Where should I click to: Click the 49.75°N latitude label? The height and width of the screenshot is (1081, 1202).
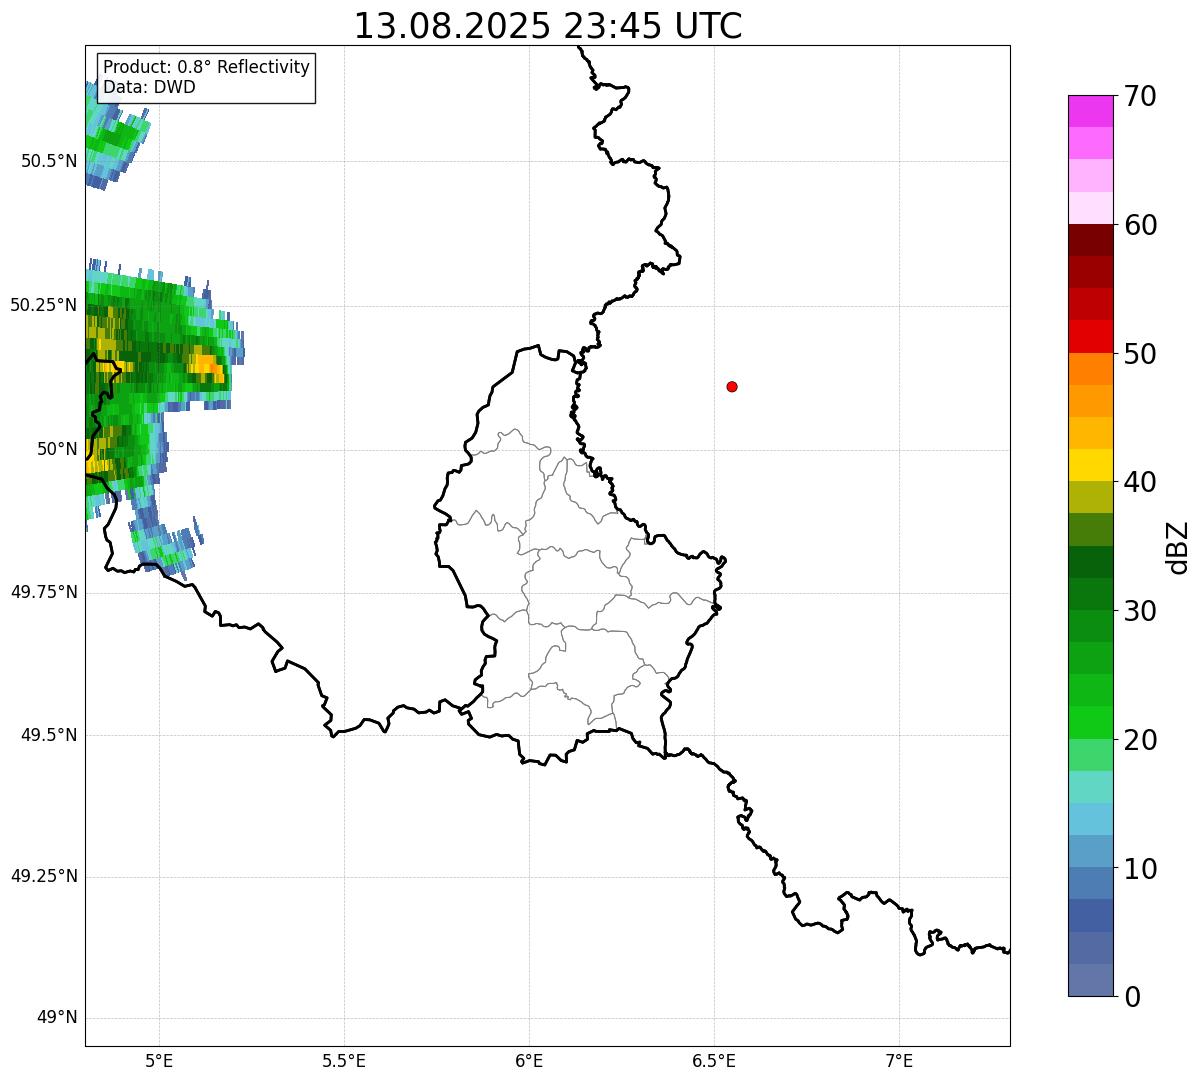(x=43, y=592)
